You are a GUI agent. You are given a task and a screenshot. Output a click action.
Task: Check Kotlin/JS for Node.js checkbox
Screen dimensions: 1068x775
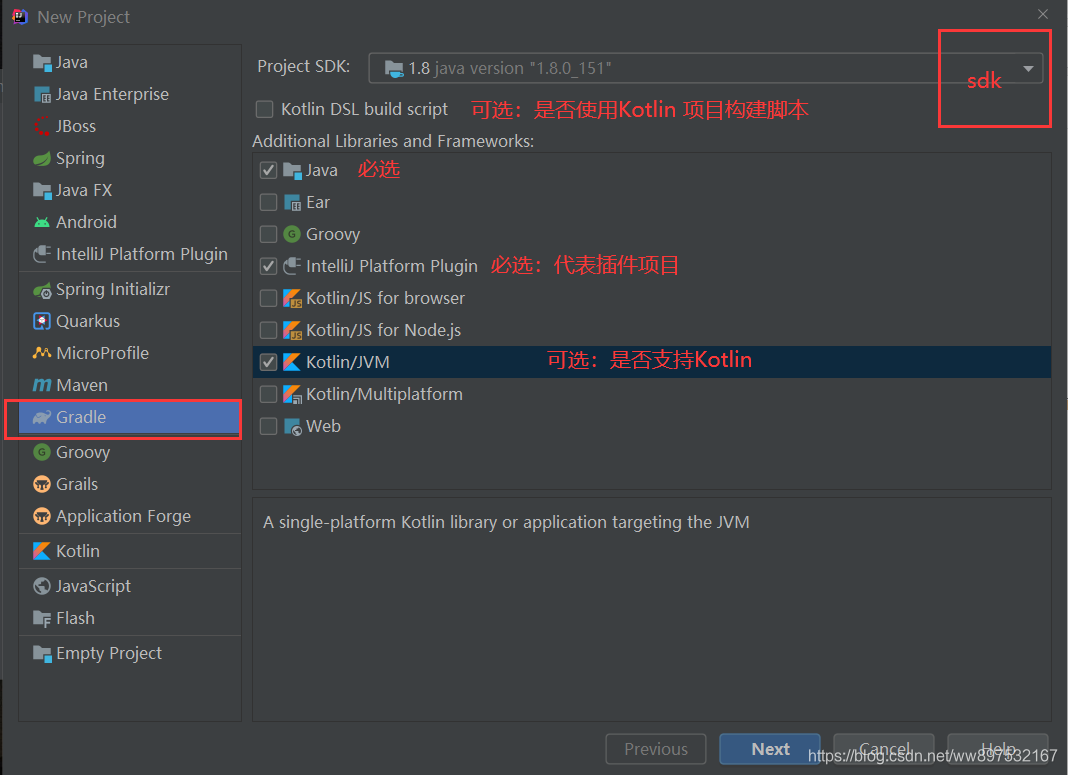point(268,330)
